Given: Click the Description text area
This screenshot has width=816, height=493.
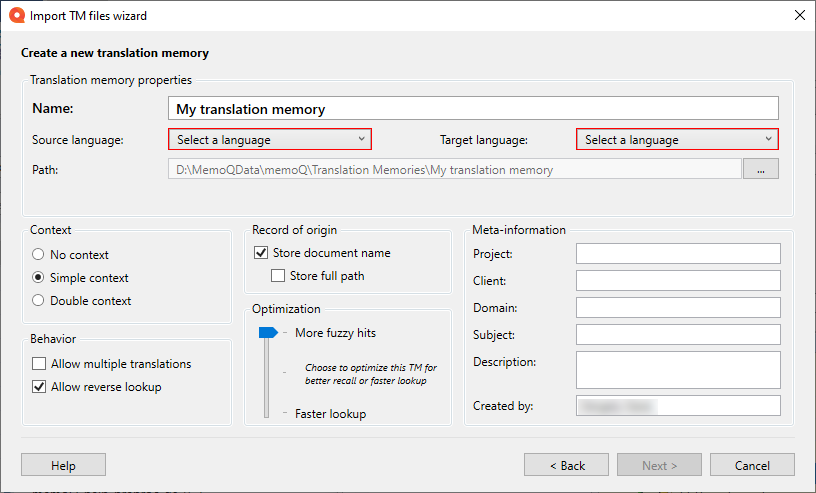Looking at the screenshot, I should (x=678, y=370).
